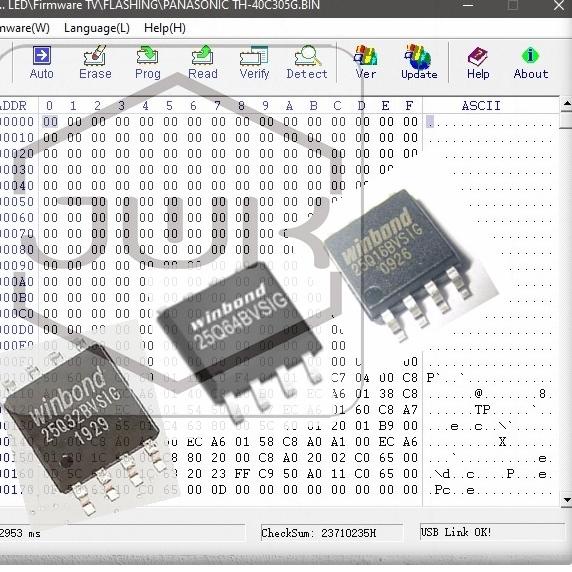Click the close button in the title bar
Image resolution: width=572 pixels, height=572 pixels.
click(559, 5)
